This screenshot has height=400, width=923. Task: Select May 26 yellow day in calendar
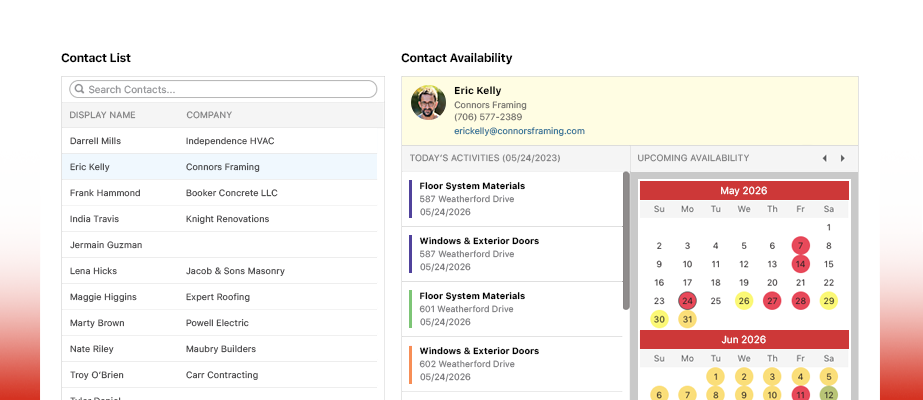(x=744, y=301)
